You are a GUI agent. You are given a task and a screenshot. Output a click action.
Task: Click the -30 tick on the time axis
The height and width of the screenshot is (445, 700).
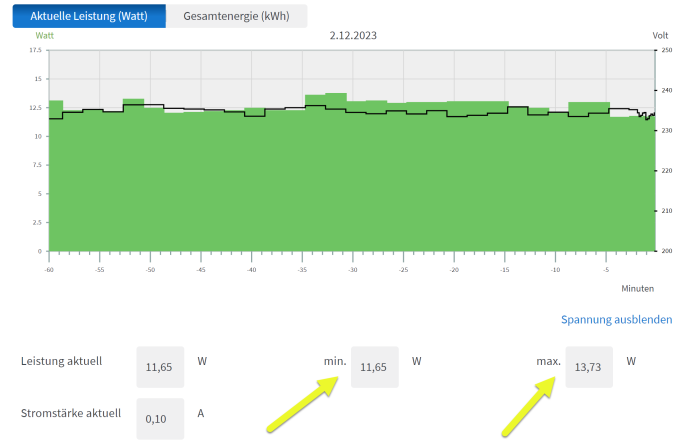[352, 270]
